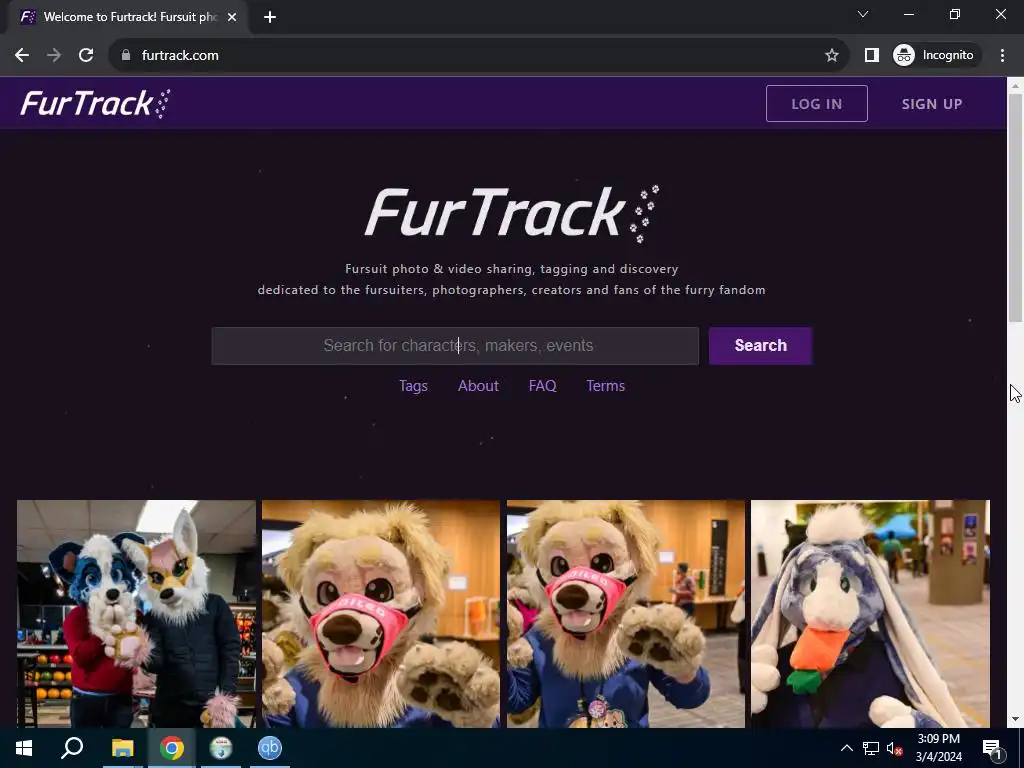
Task: Open the tab search dropdown chevron
Action: pyautogui.click(x=863, y=14)
